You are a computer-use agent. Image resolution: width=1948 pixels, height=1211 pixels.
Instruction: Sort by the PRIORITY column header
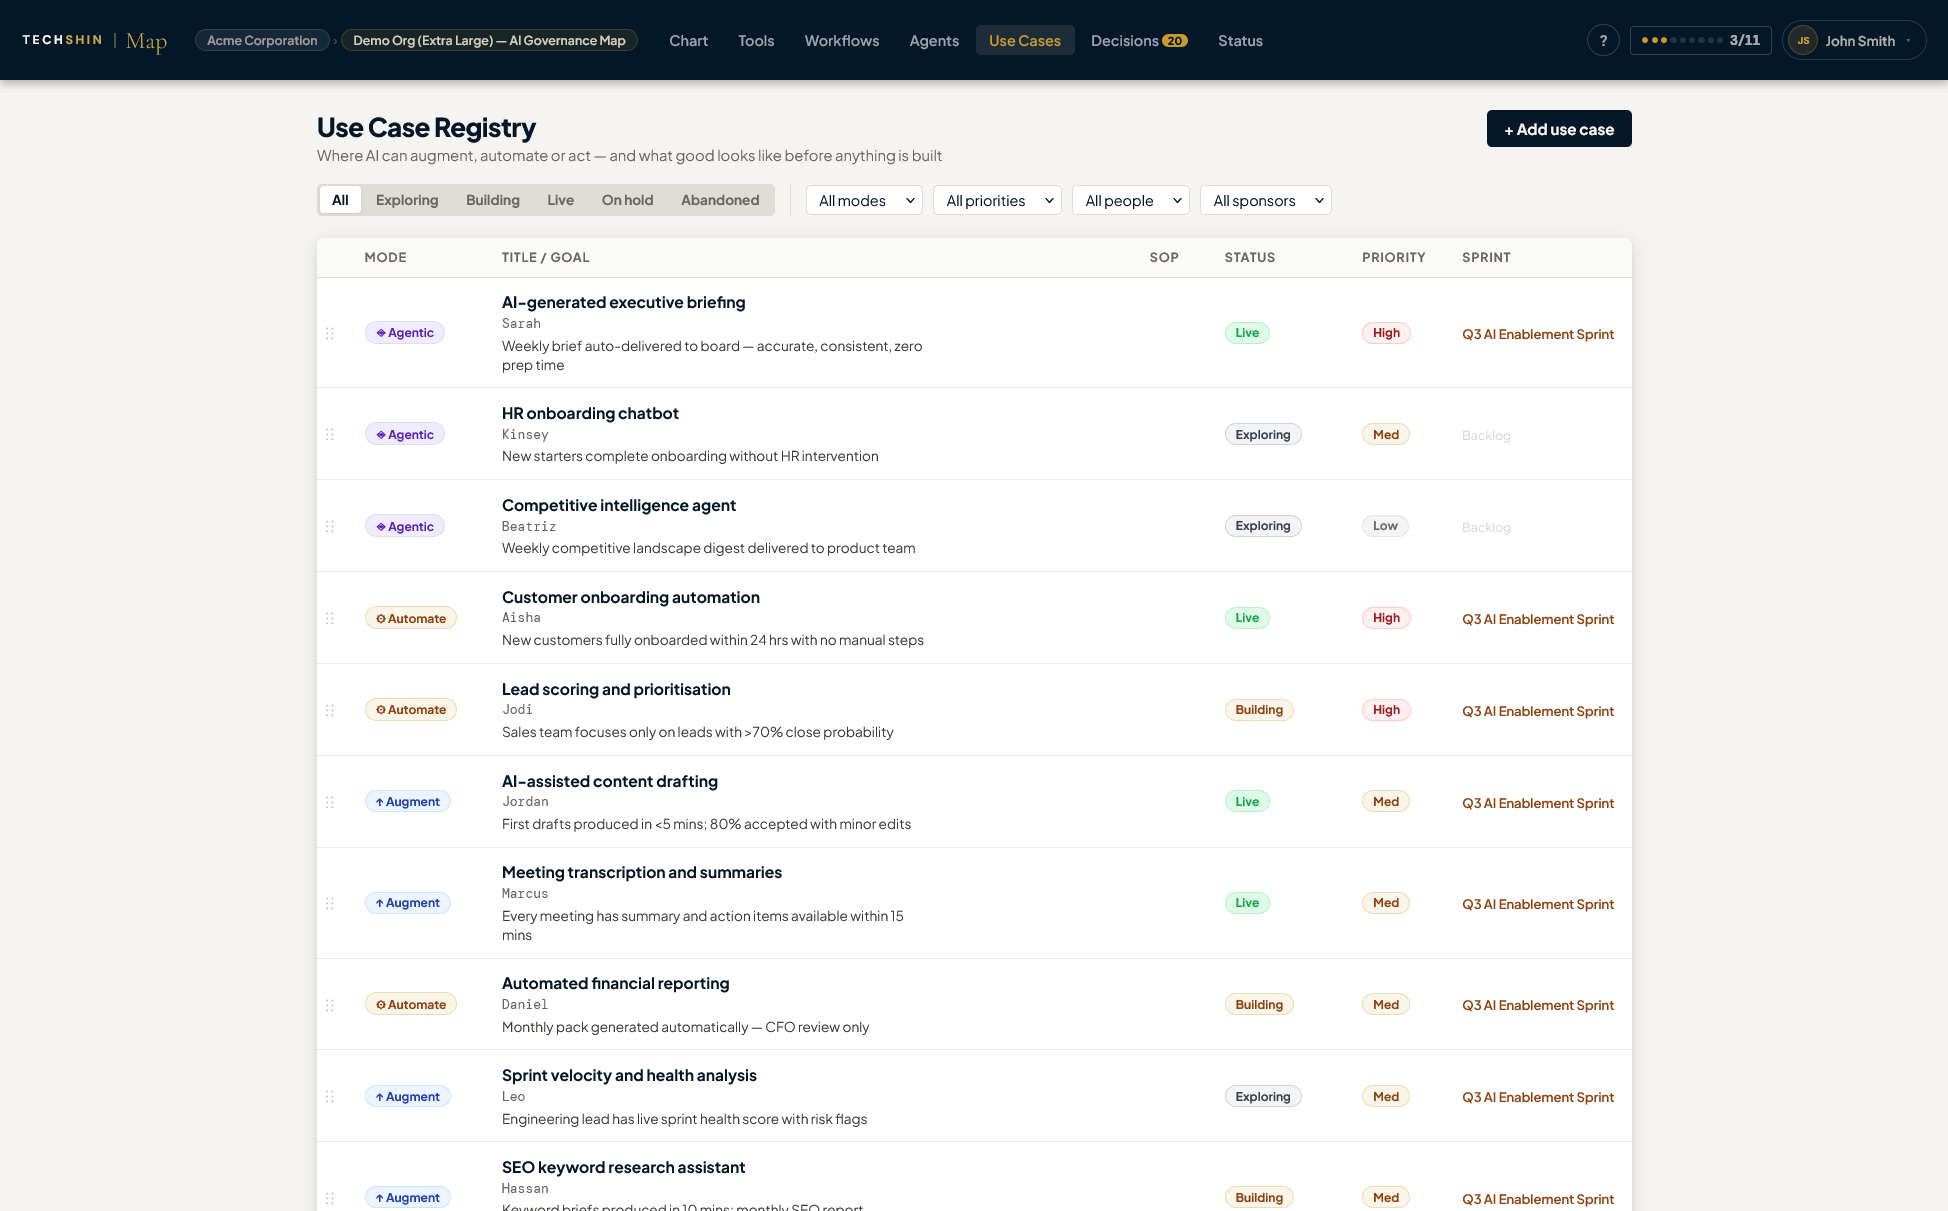click(x=1393, y=257)
